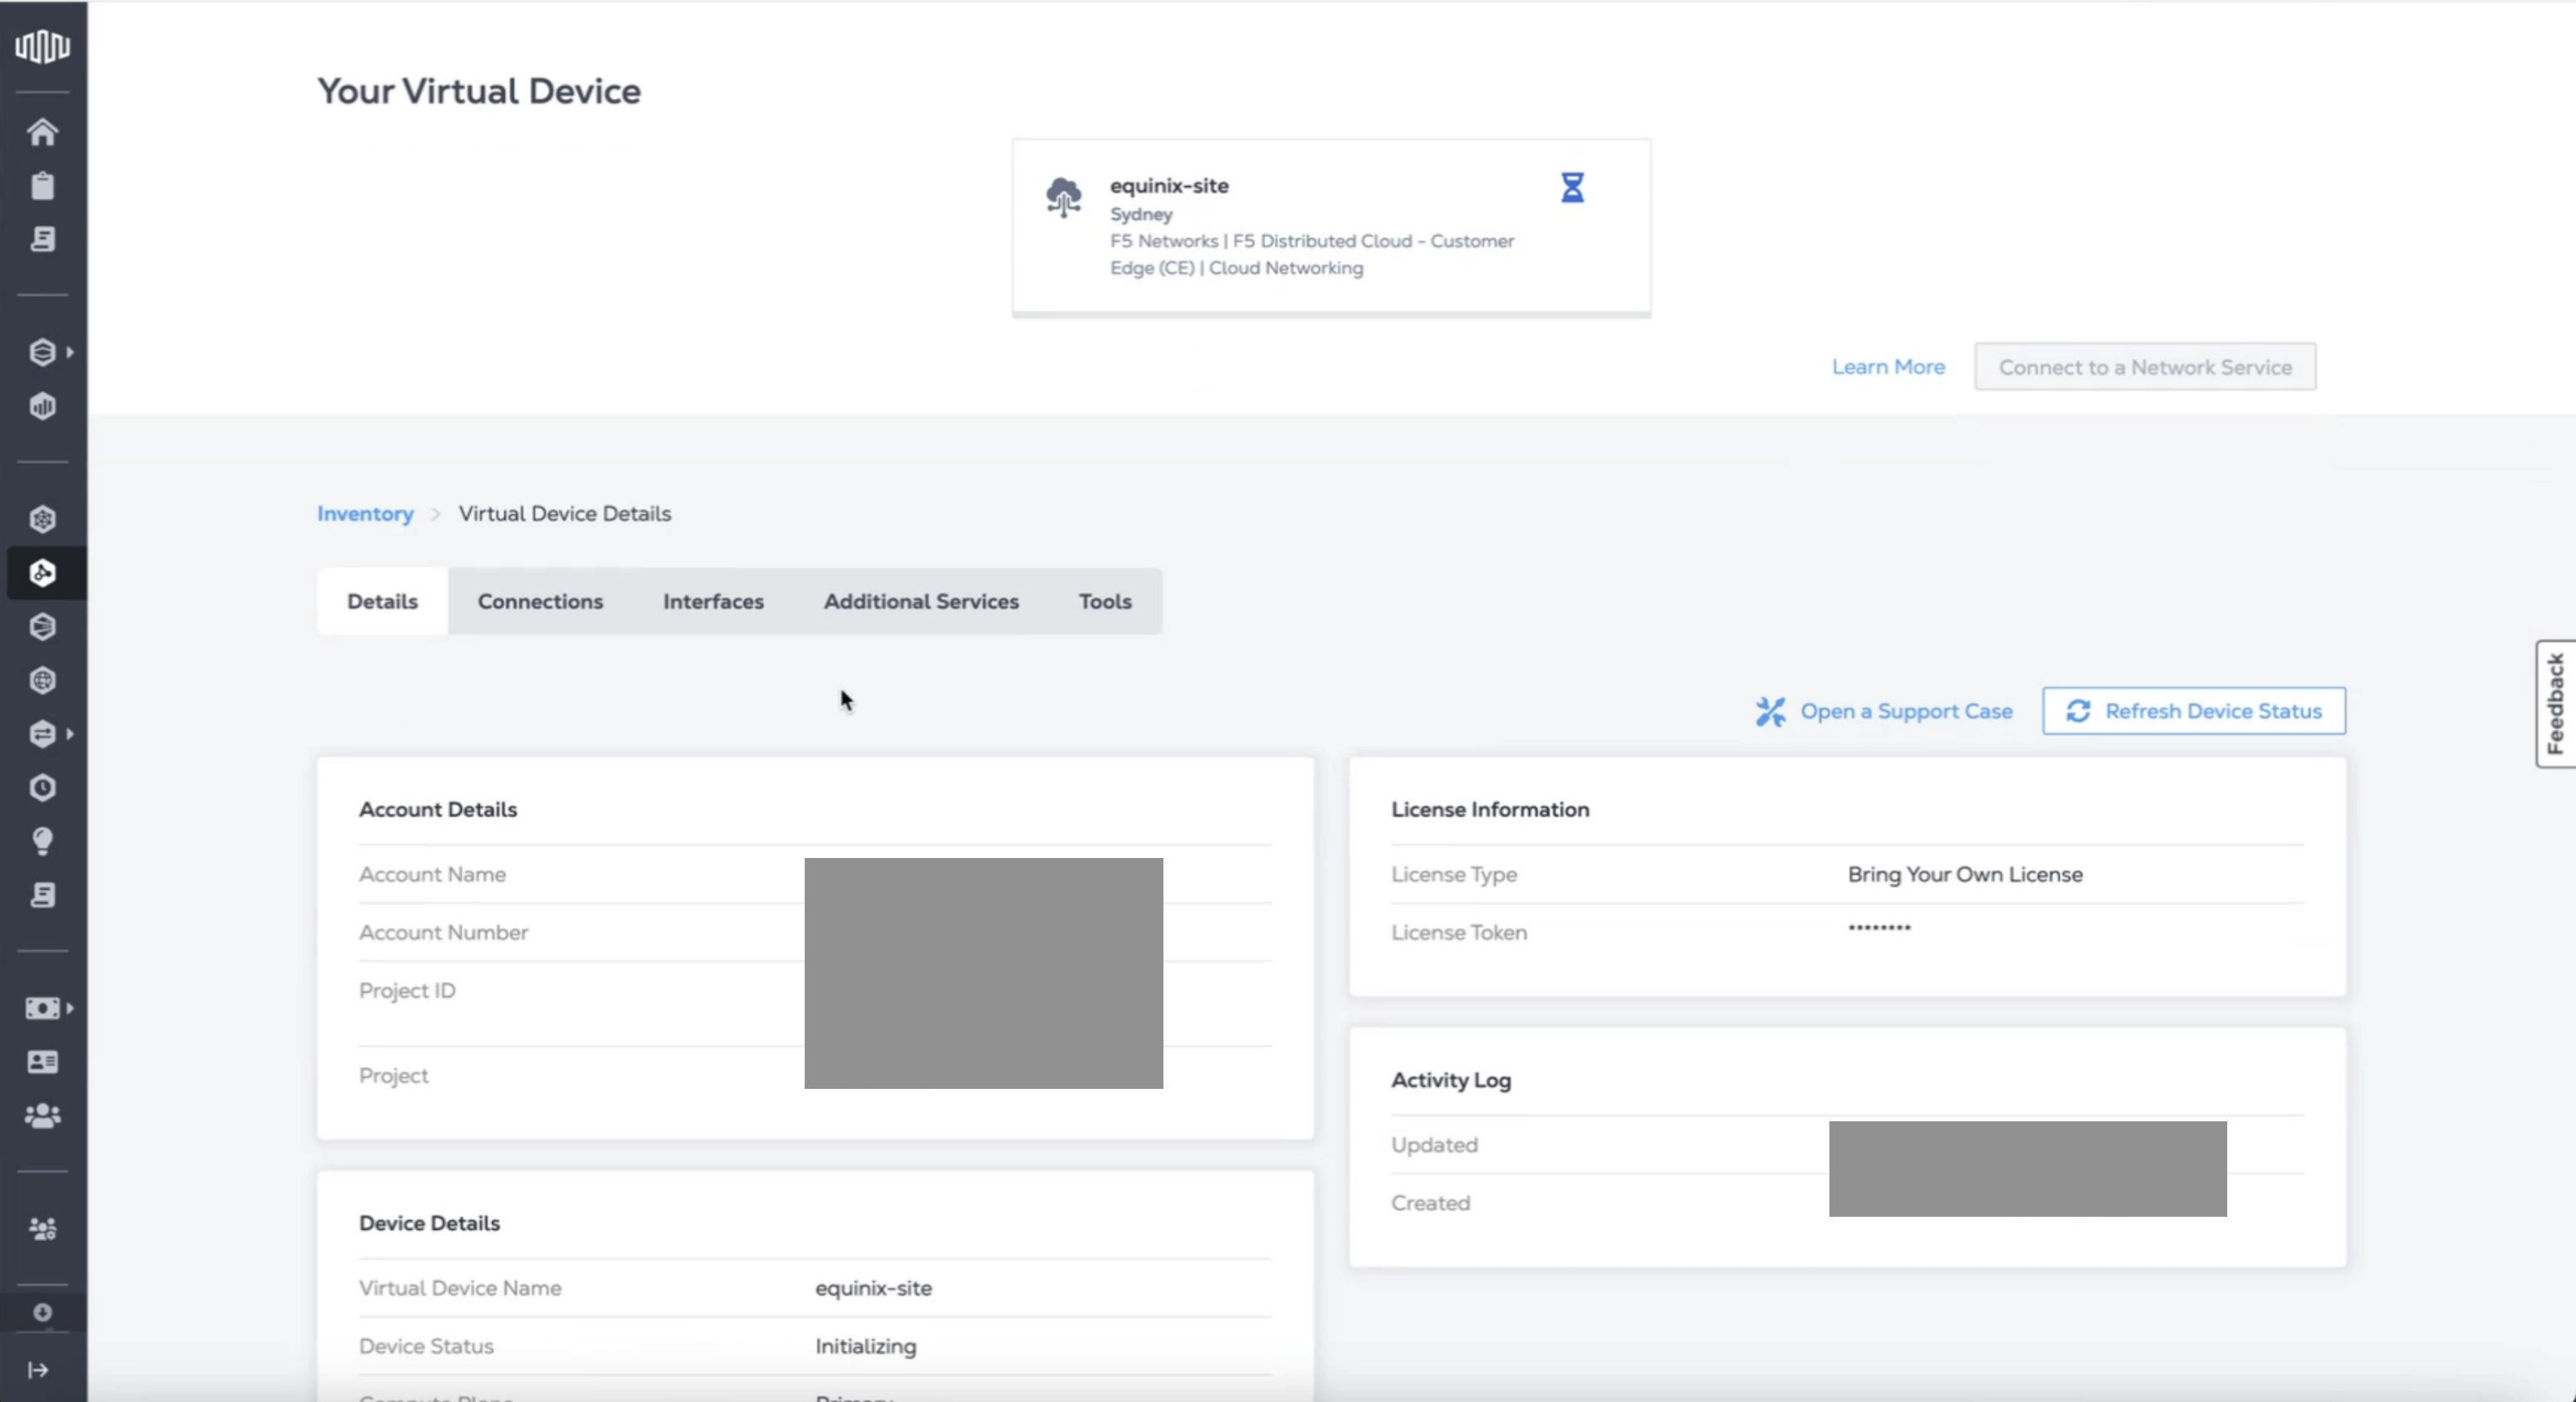2576x1402 pixels.
Task: Expand the sidebar with the arrow icon
Action: [38, 1370]
